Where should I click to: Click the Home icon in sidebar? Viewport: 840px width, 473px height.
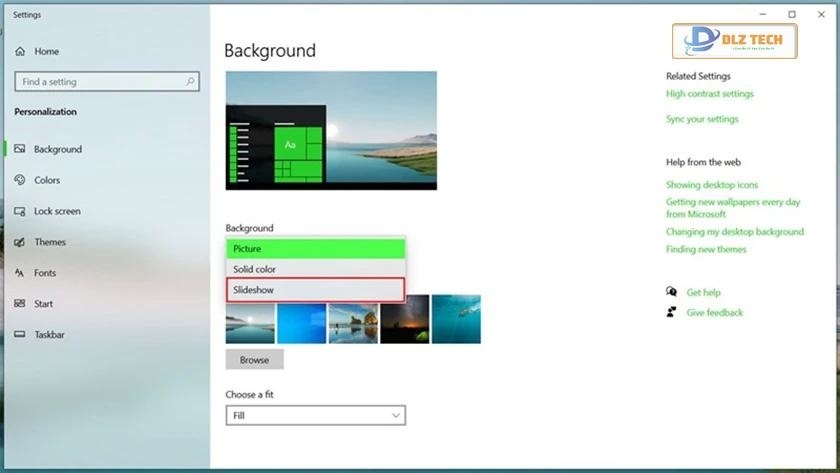(21, 51)
